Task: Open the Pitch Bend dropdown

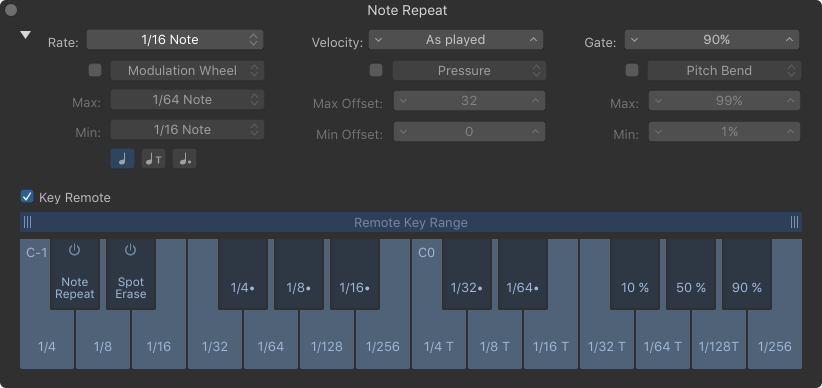Action: coord(724,71)
